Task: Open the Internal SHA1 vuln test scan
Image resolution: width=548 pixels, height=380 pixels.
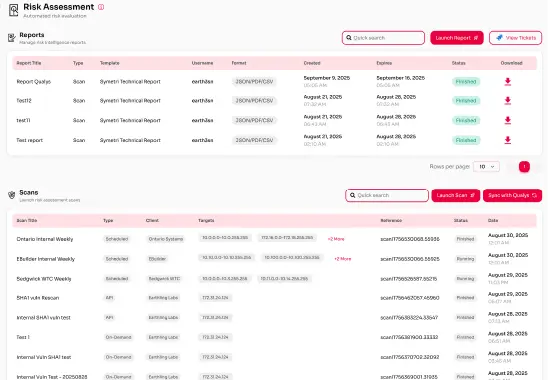Action: (x=43, y=318)
